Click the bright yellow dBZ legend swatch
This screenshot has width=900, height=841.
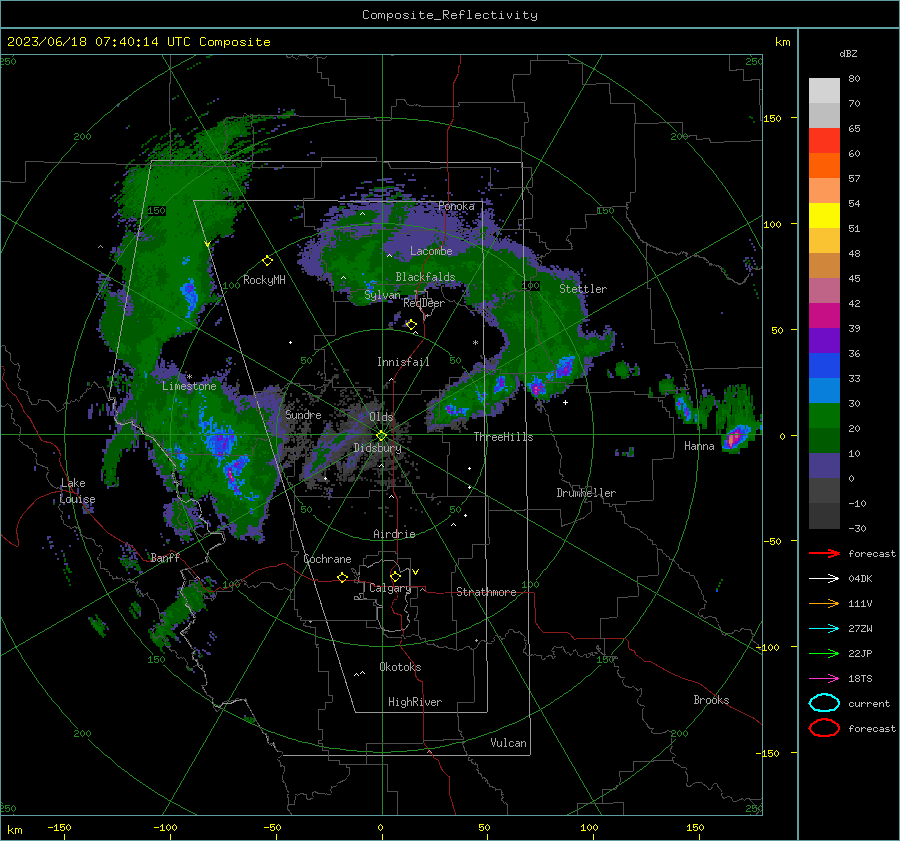point(824,215)
